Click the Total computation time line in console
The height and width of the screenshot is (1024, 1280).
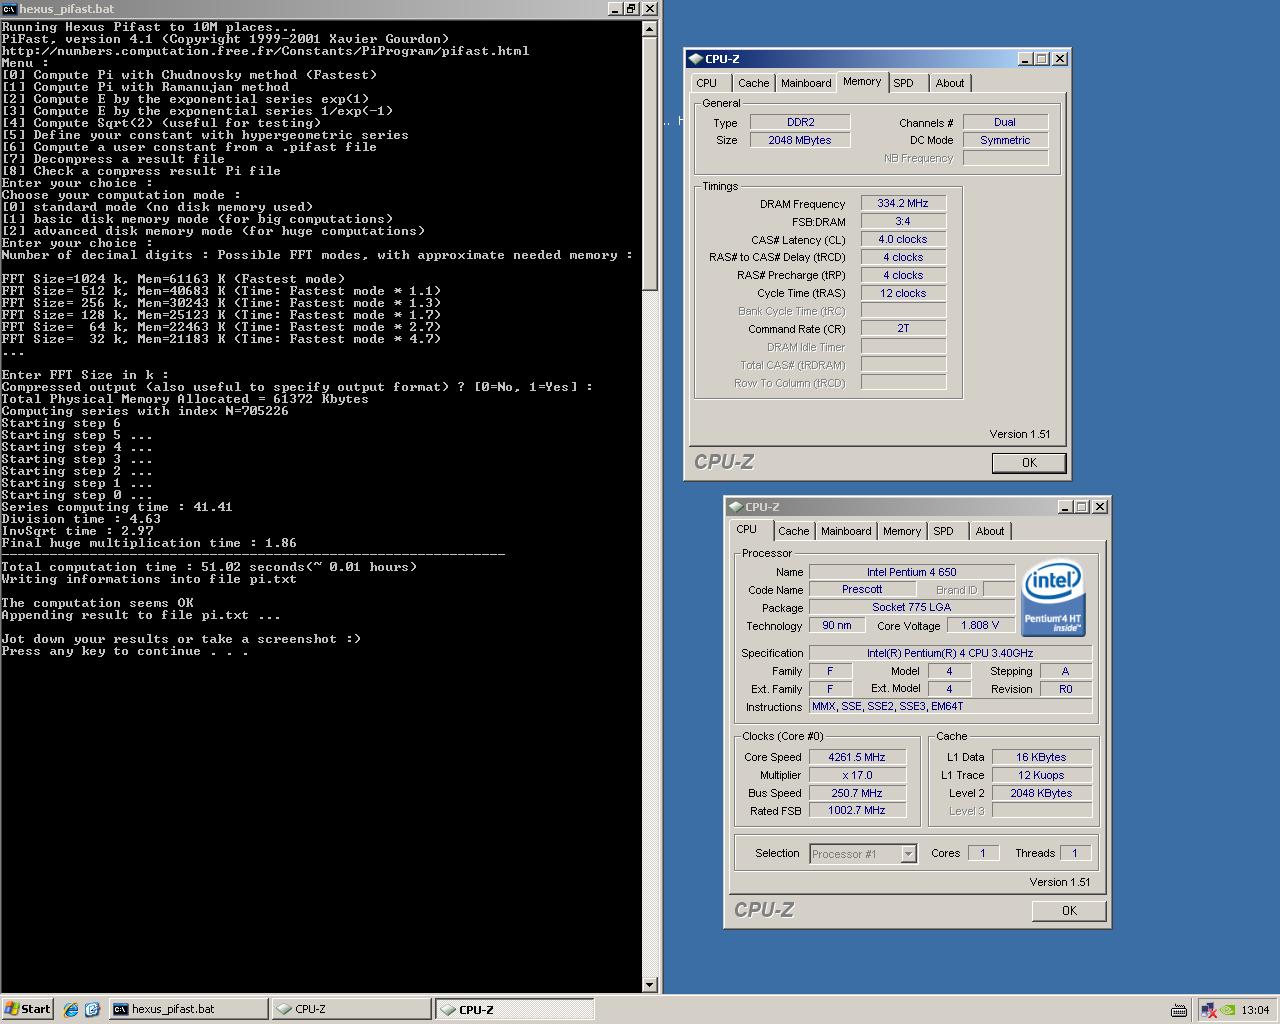(x=209, y=567)
